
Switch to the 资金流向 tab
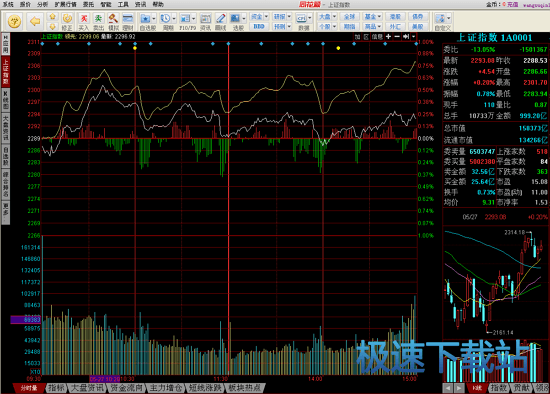(x=126, y=388)
